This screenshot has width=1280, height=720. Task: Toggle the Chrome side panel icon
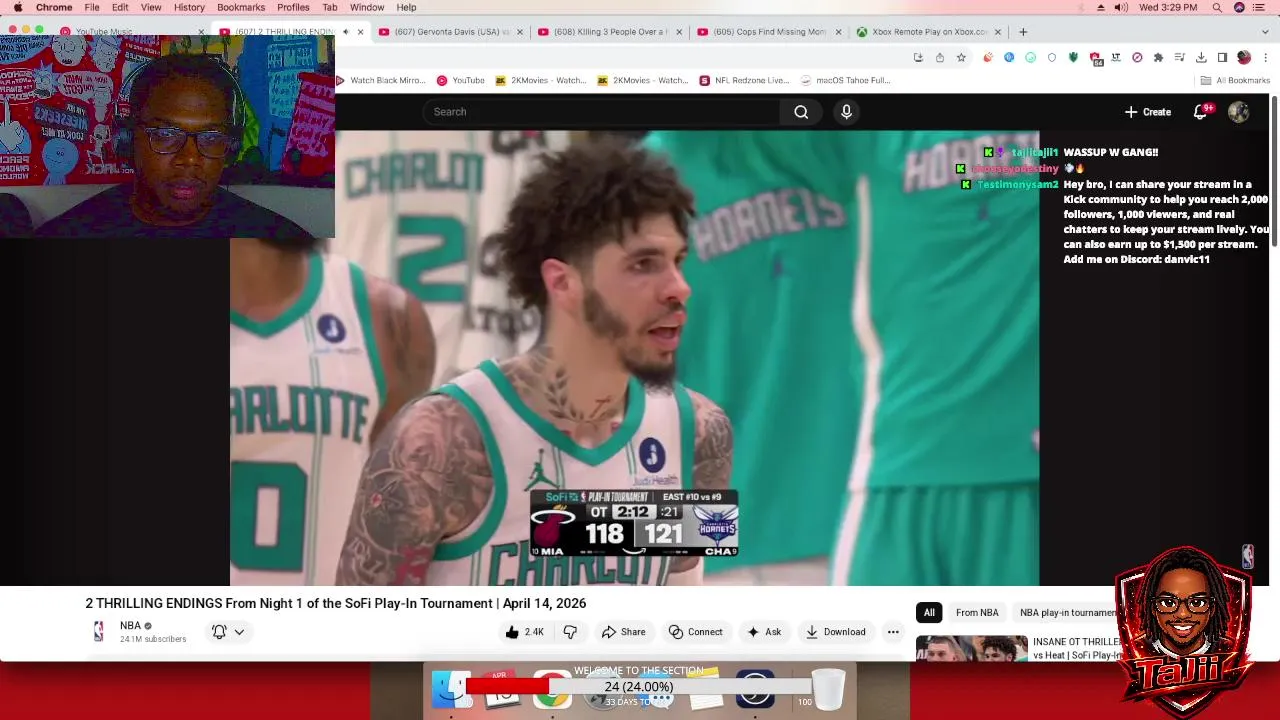(x=1222, y=58)
